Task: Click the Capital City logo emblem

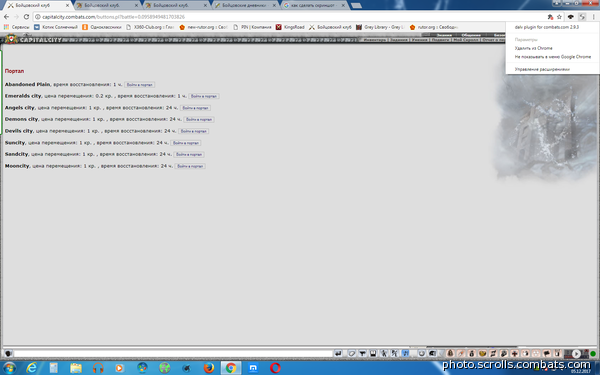Action: 11,39
